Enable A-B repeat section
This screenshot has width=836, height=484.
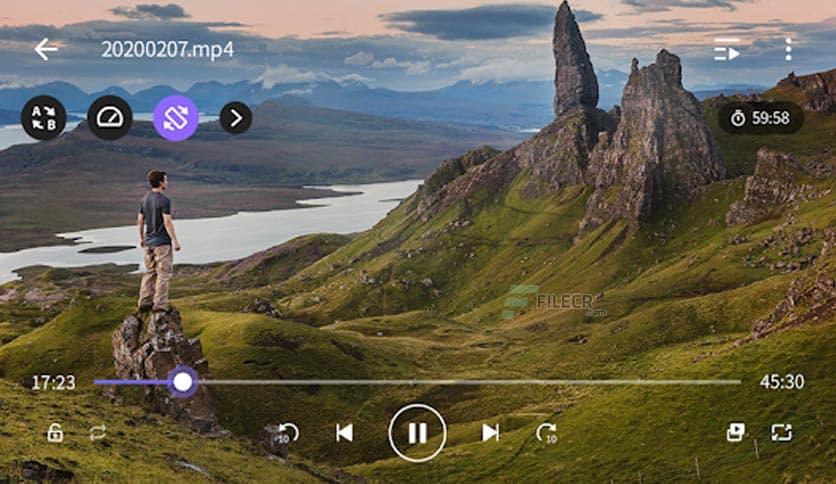point(44,118)
